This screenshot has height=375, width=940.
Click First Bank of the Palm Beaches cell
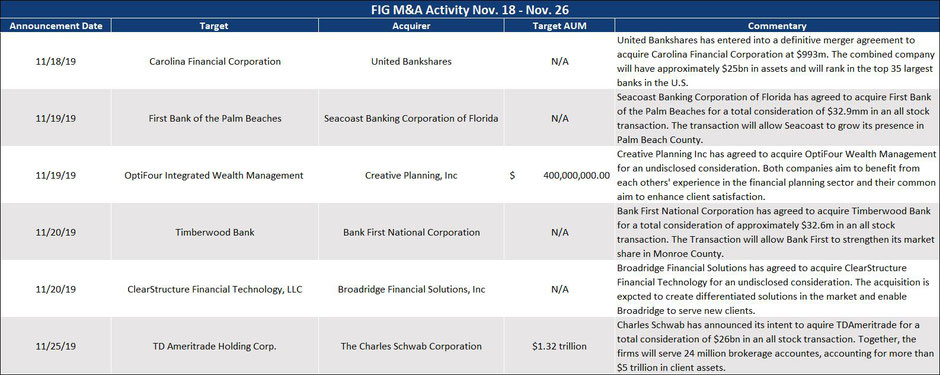[215, 118]
